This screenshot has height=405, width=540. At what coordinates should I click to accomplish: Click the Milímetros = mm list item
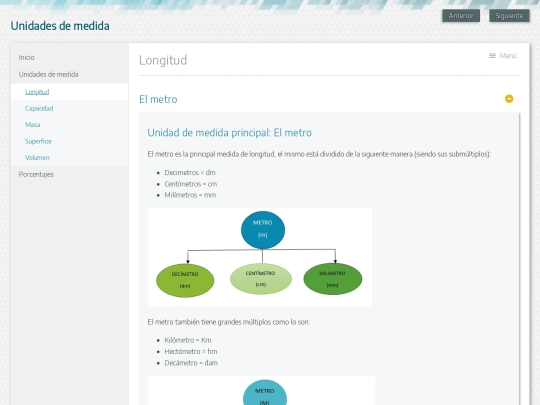[190, 195]
